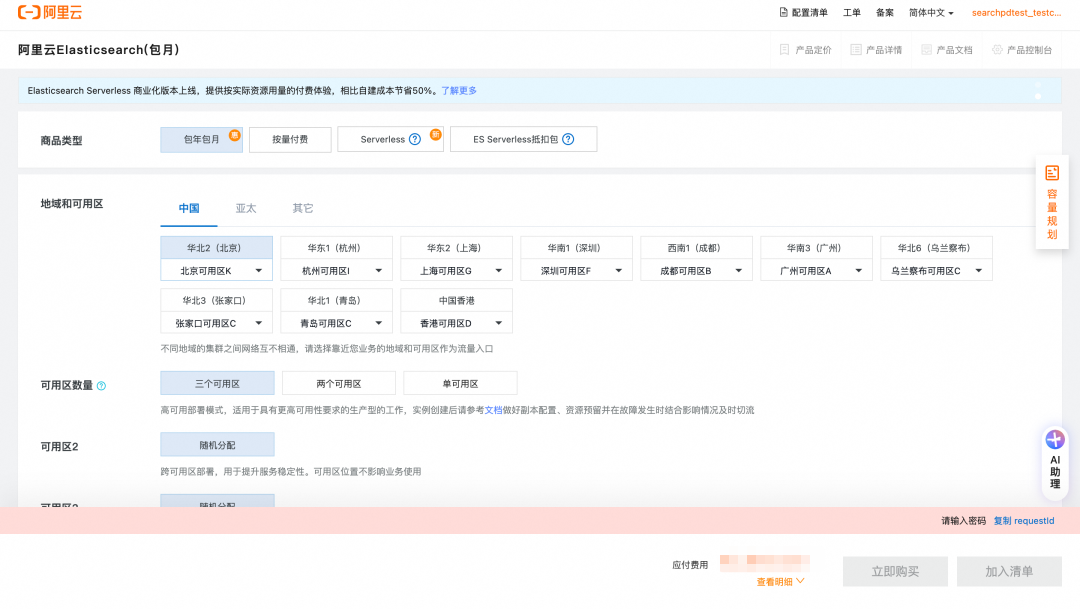Click the 加入清单 button
The height and width of the screenshot is (609, 1080).
[x=1009, y=571]
